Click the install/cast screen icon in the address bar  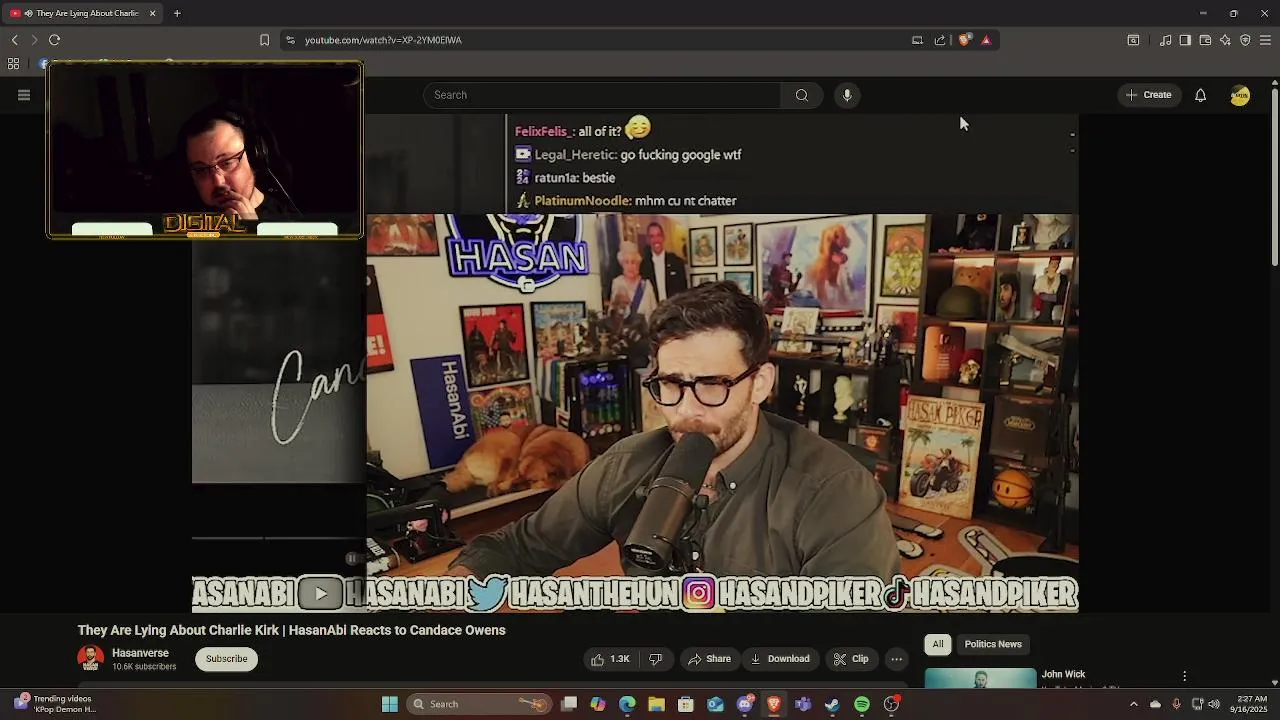[917, 40]
